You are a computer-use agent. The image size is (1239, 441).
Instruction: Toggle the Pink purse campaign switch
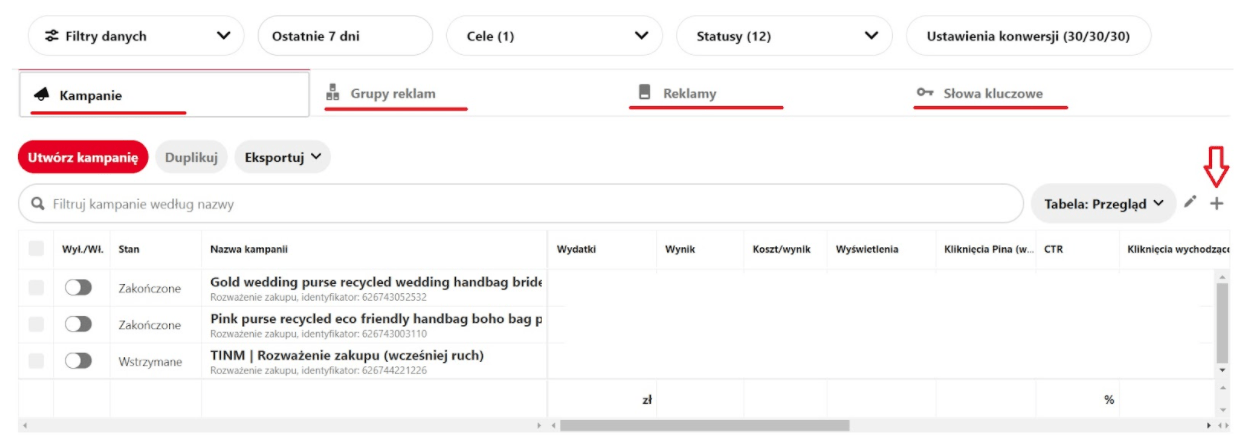pyautogui.click(x=78, y=324)
